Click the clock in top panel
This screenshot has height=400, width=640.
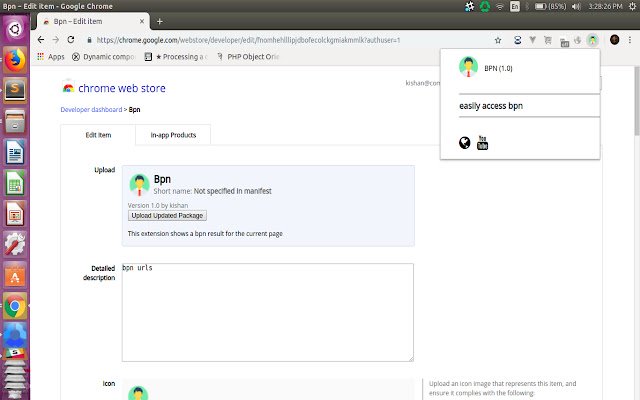[x=605, y=6]
